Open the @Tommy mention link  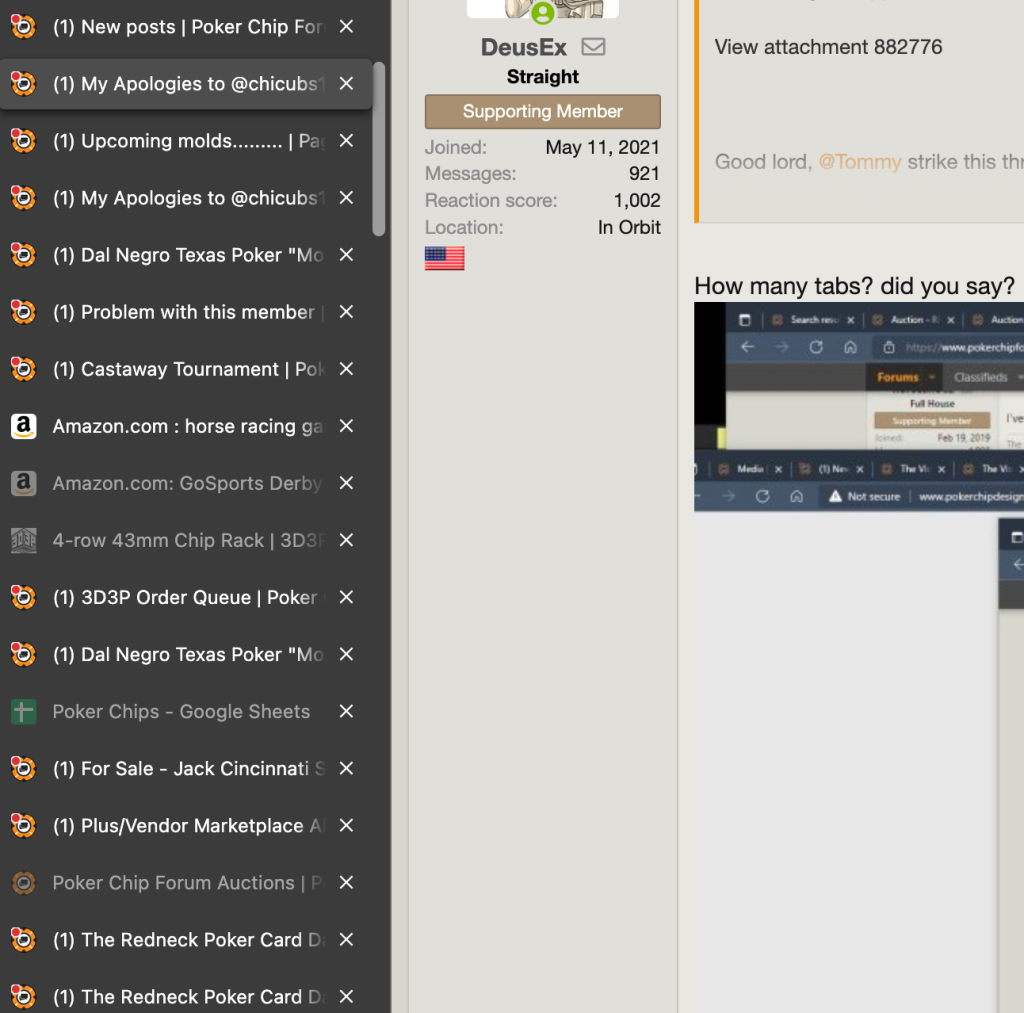tap(859, 162)
